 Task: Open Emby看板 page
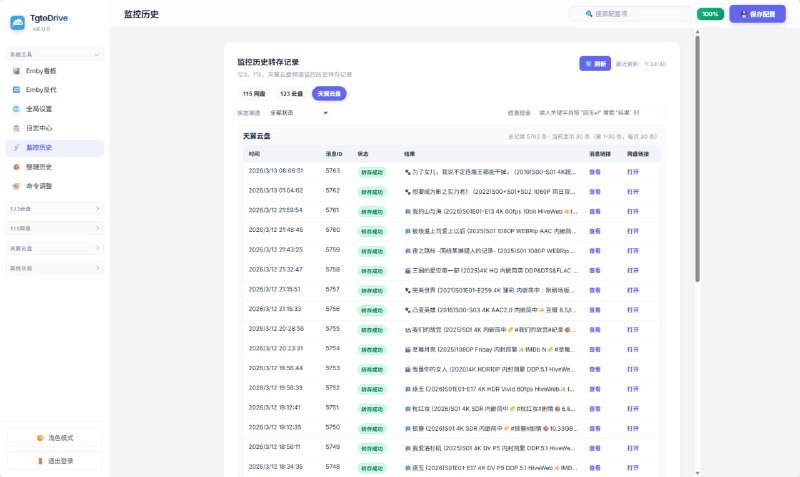(x=55, y=71)
